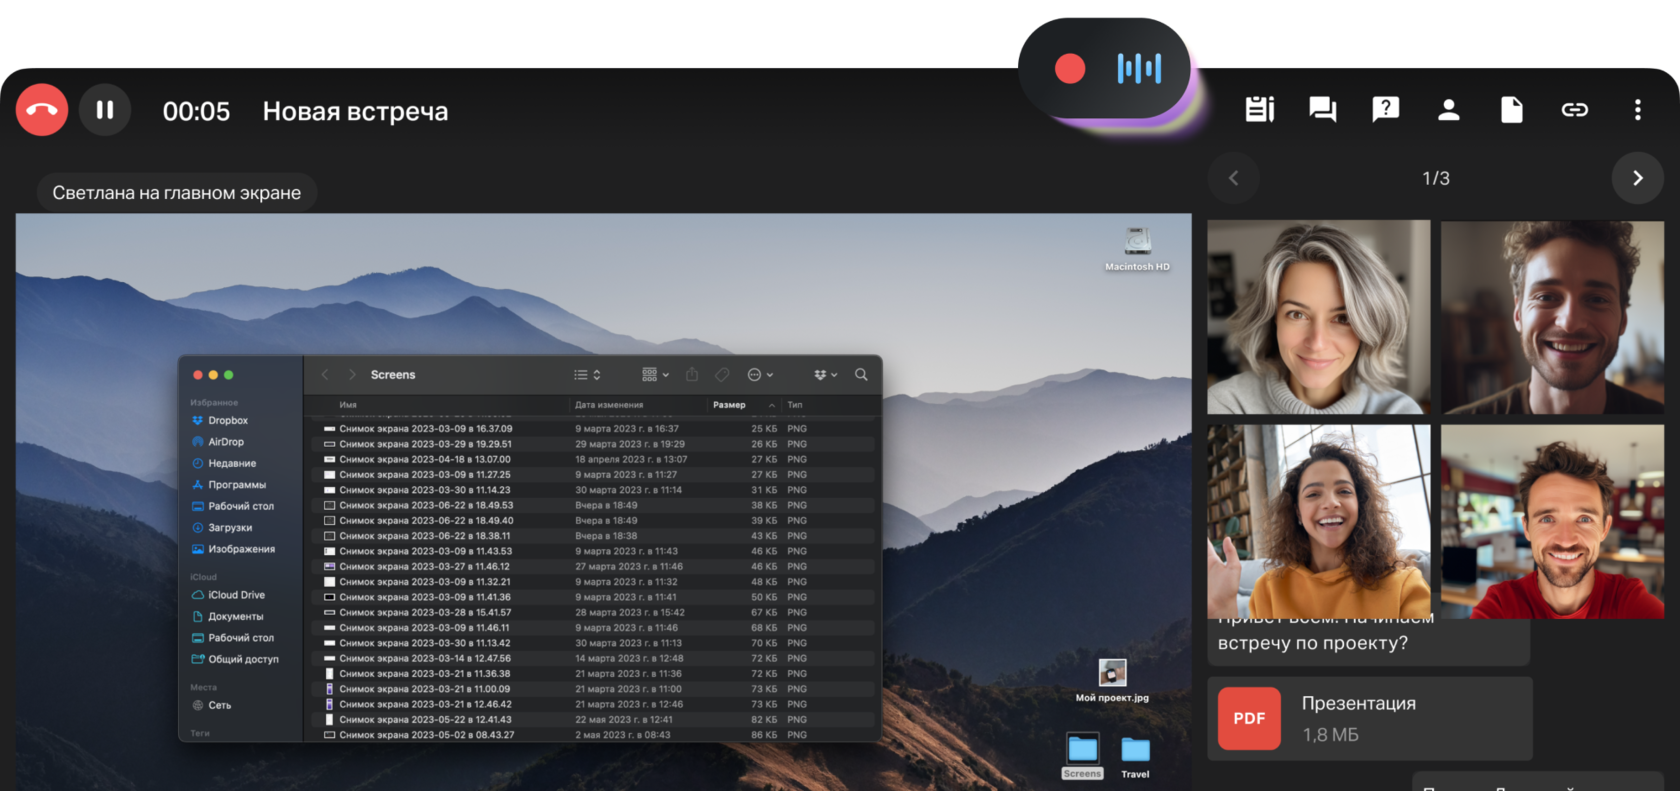Go to next page of participants
This screenshot has height=791, width=1680.
point(1637,178)
